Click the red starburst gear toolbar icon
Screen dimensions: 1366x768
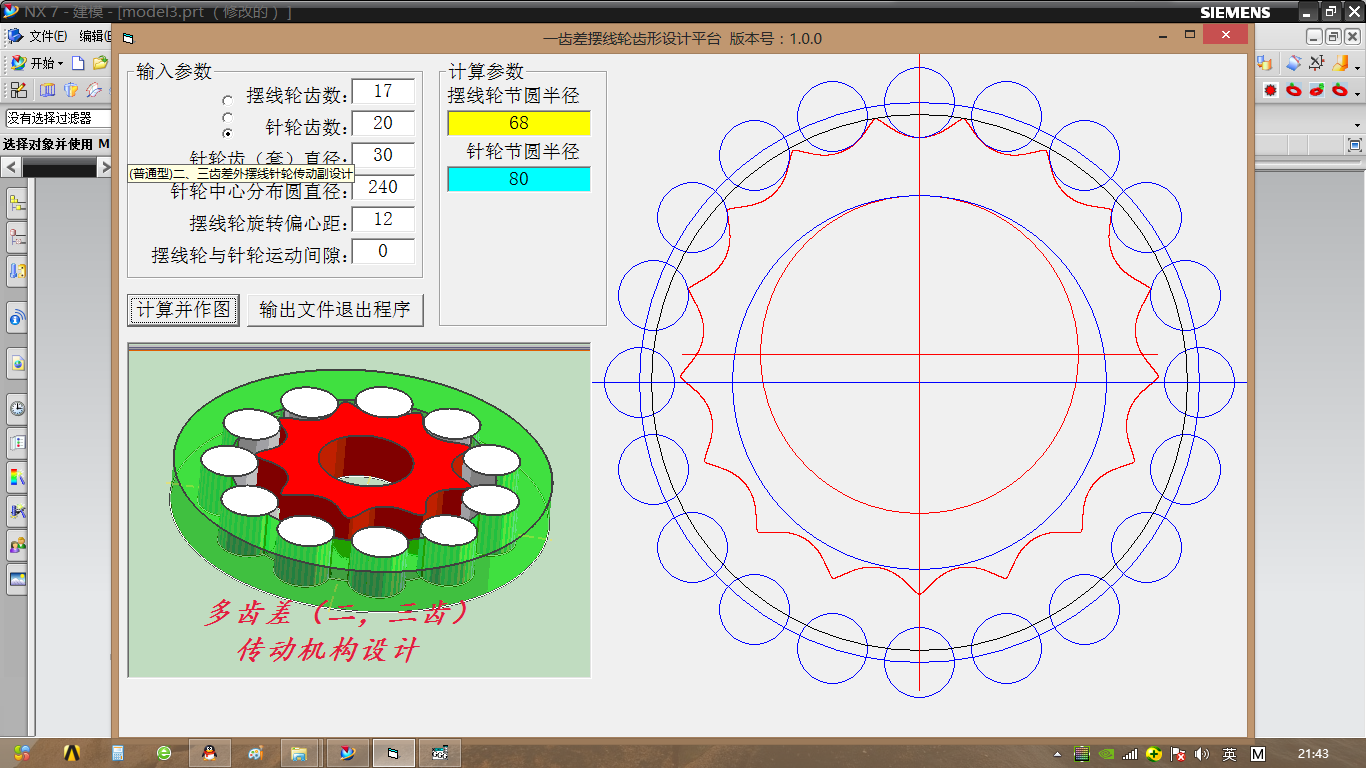[1271, 90]
